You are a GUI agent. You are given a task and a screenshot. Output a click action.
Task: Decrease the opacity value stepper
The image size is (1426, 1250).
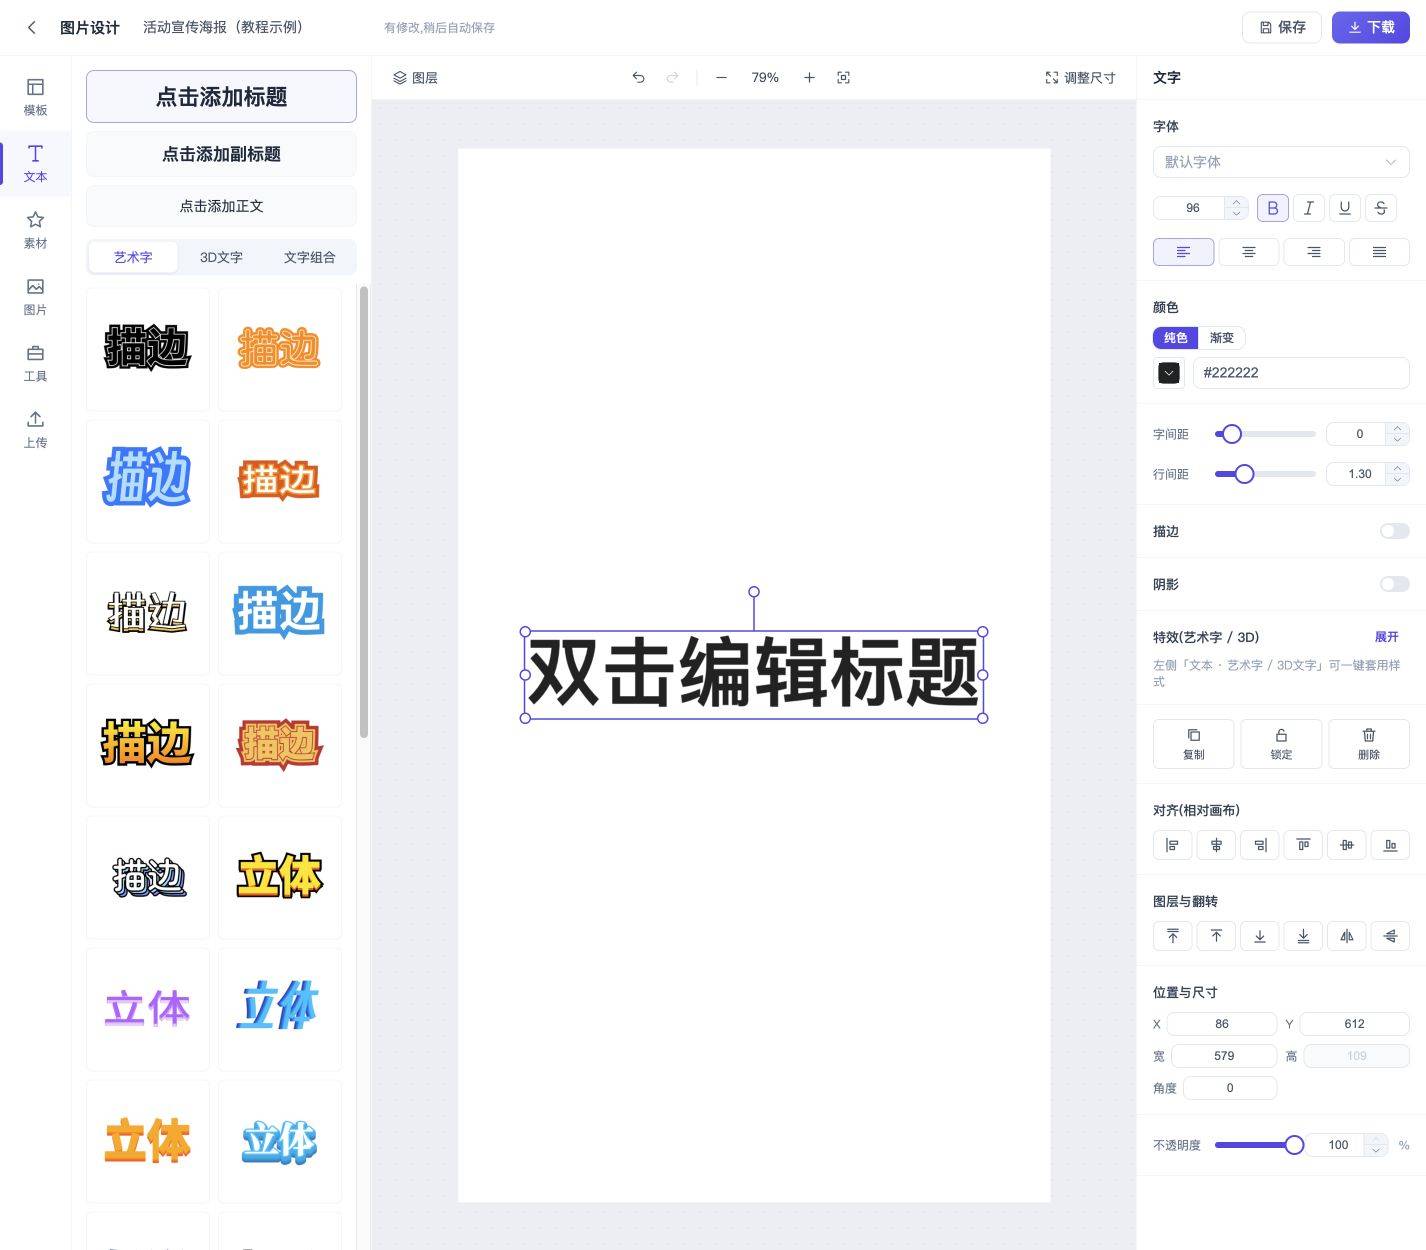coord(1376,1151)
